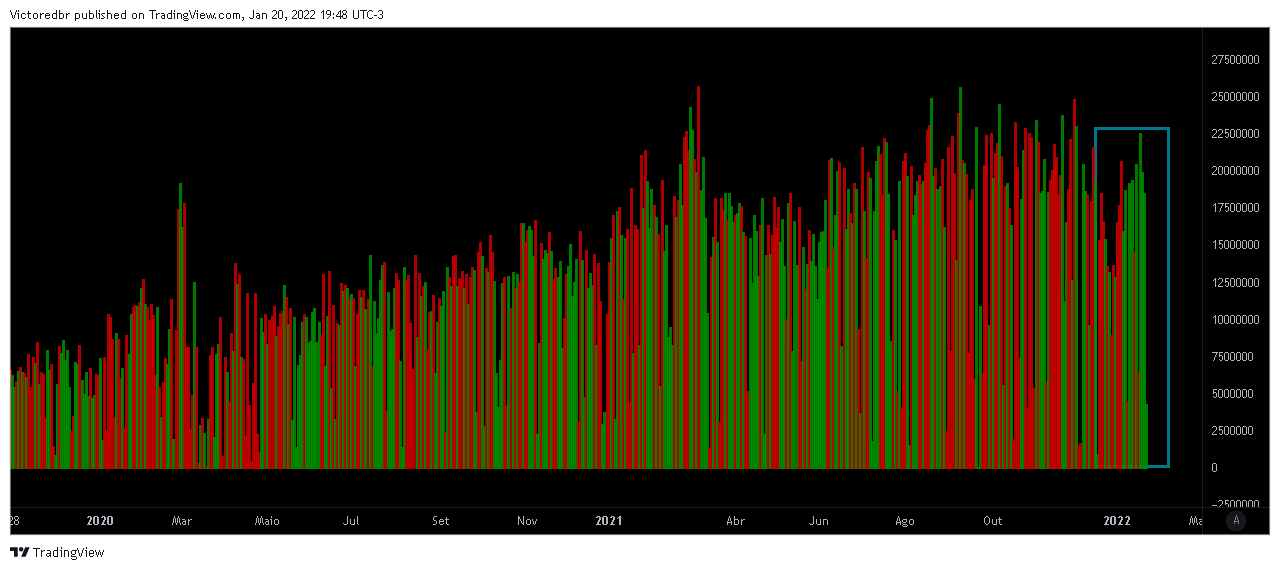Click the 2021 year label on time axis
1280x570 pixels.
tap(609, 521)
